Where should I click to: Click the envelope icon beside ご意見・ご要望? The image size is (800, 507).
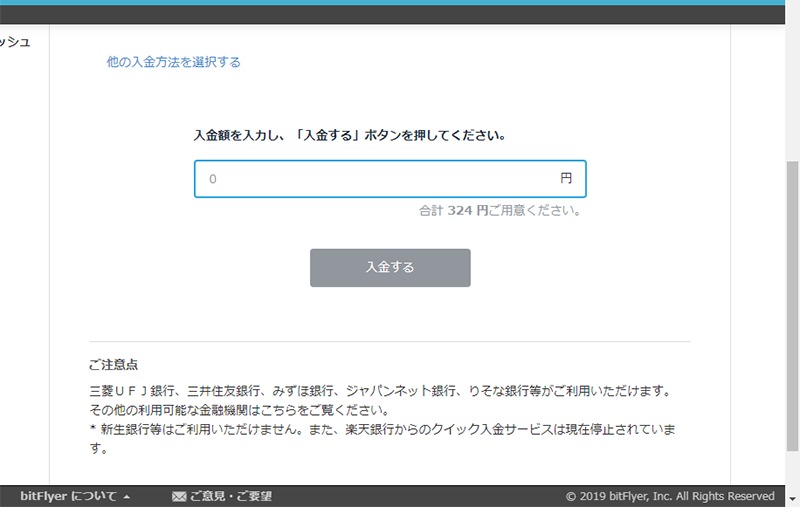179,496
